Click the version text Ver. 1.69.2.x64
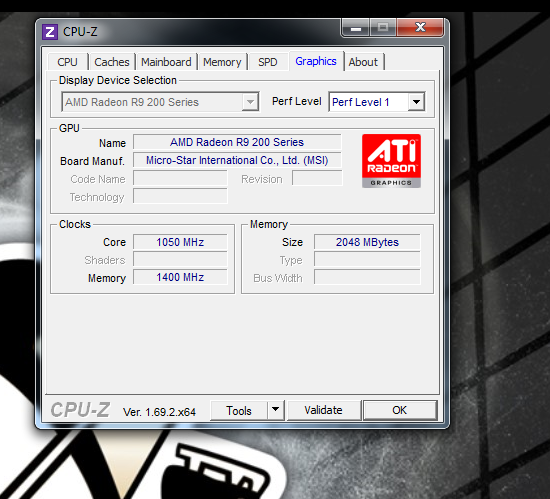Screen dimensions: 550x499 (x=159, y=412)
